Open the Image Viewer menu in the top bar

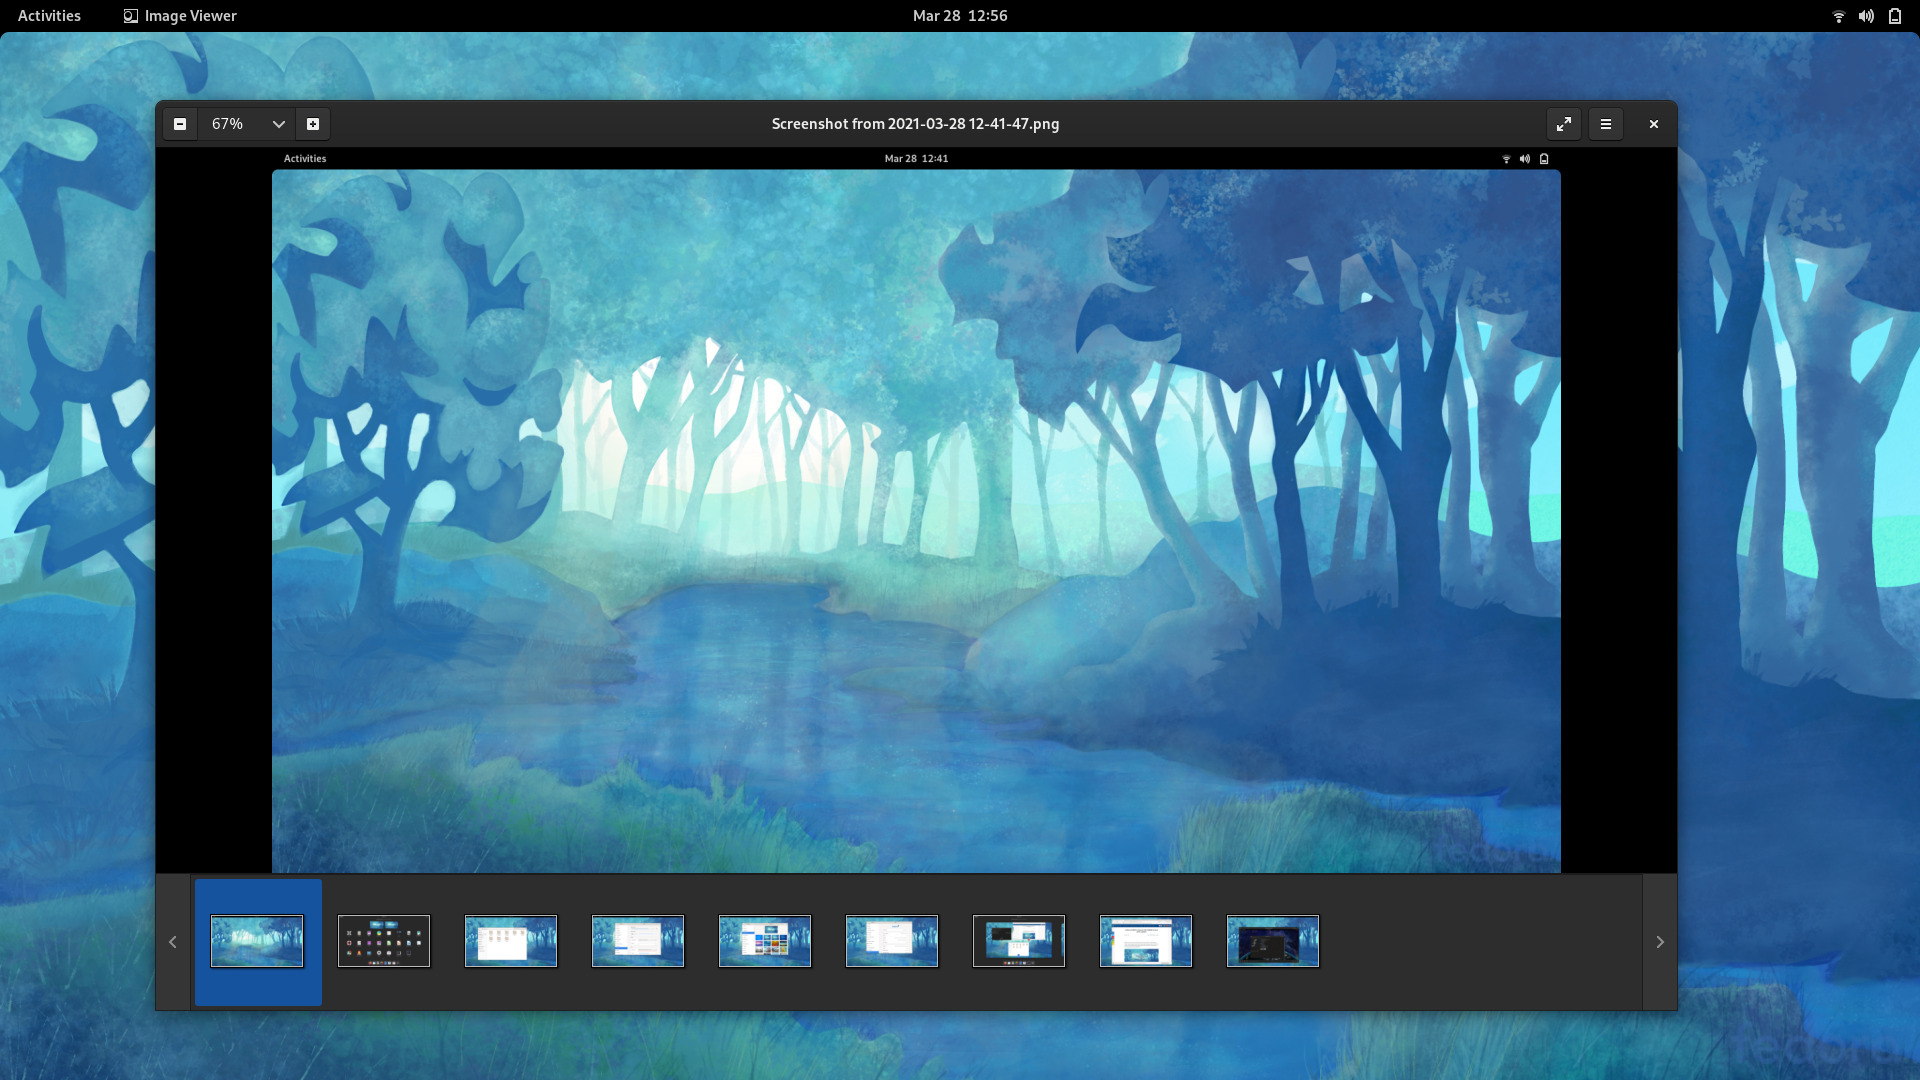(190, 15)
